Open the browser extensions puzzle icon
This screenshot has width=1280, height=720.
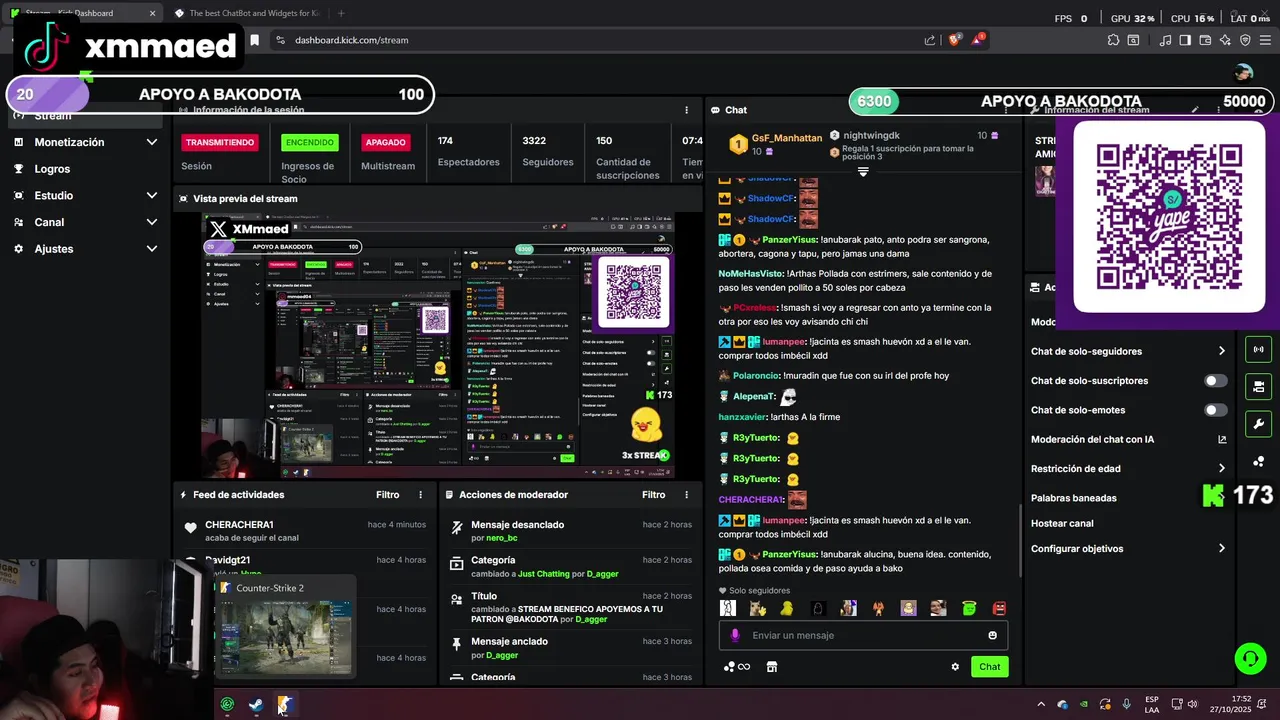click(x=1113, y=40)
